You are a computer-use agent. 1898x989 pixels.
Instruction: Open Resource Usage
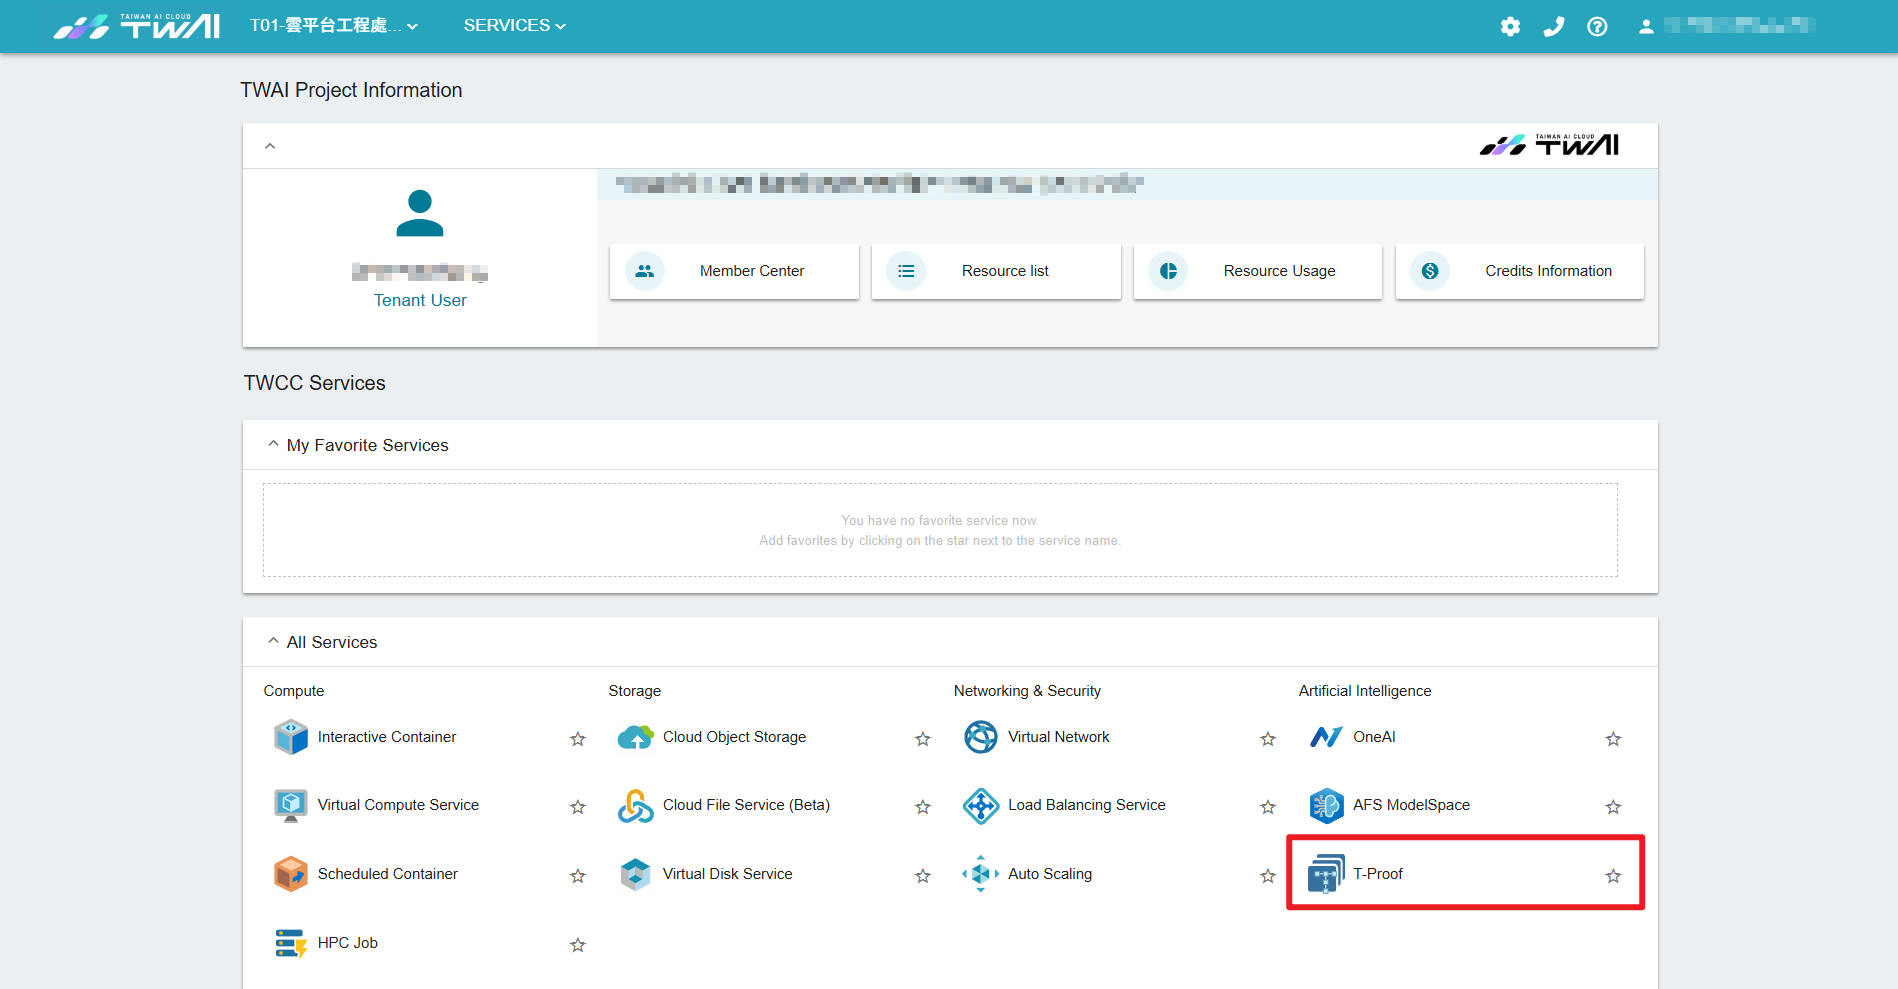point(1258,271)
